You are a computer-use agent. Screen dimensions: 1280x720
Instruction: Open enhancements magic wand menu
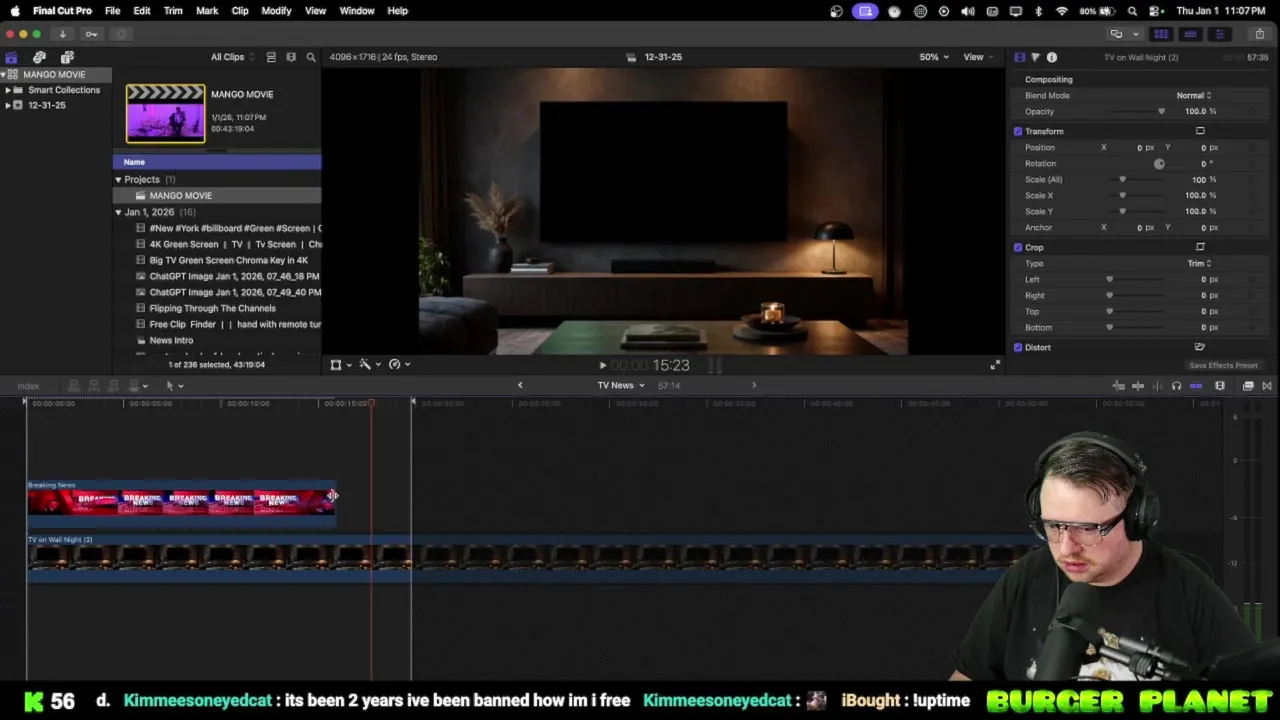369,365
